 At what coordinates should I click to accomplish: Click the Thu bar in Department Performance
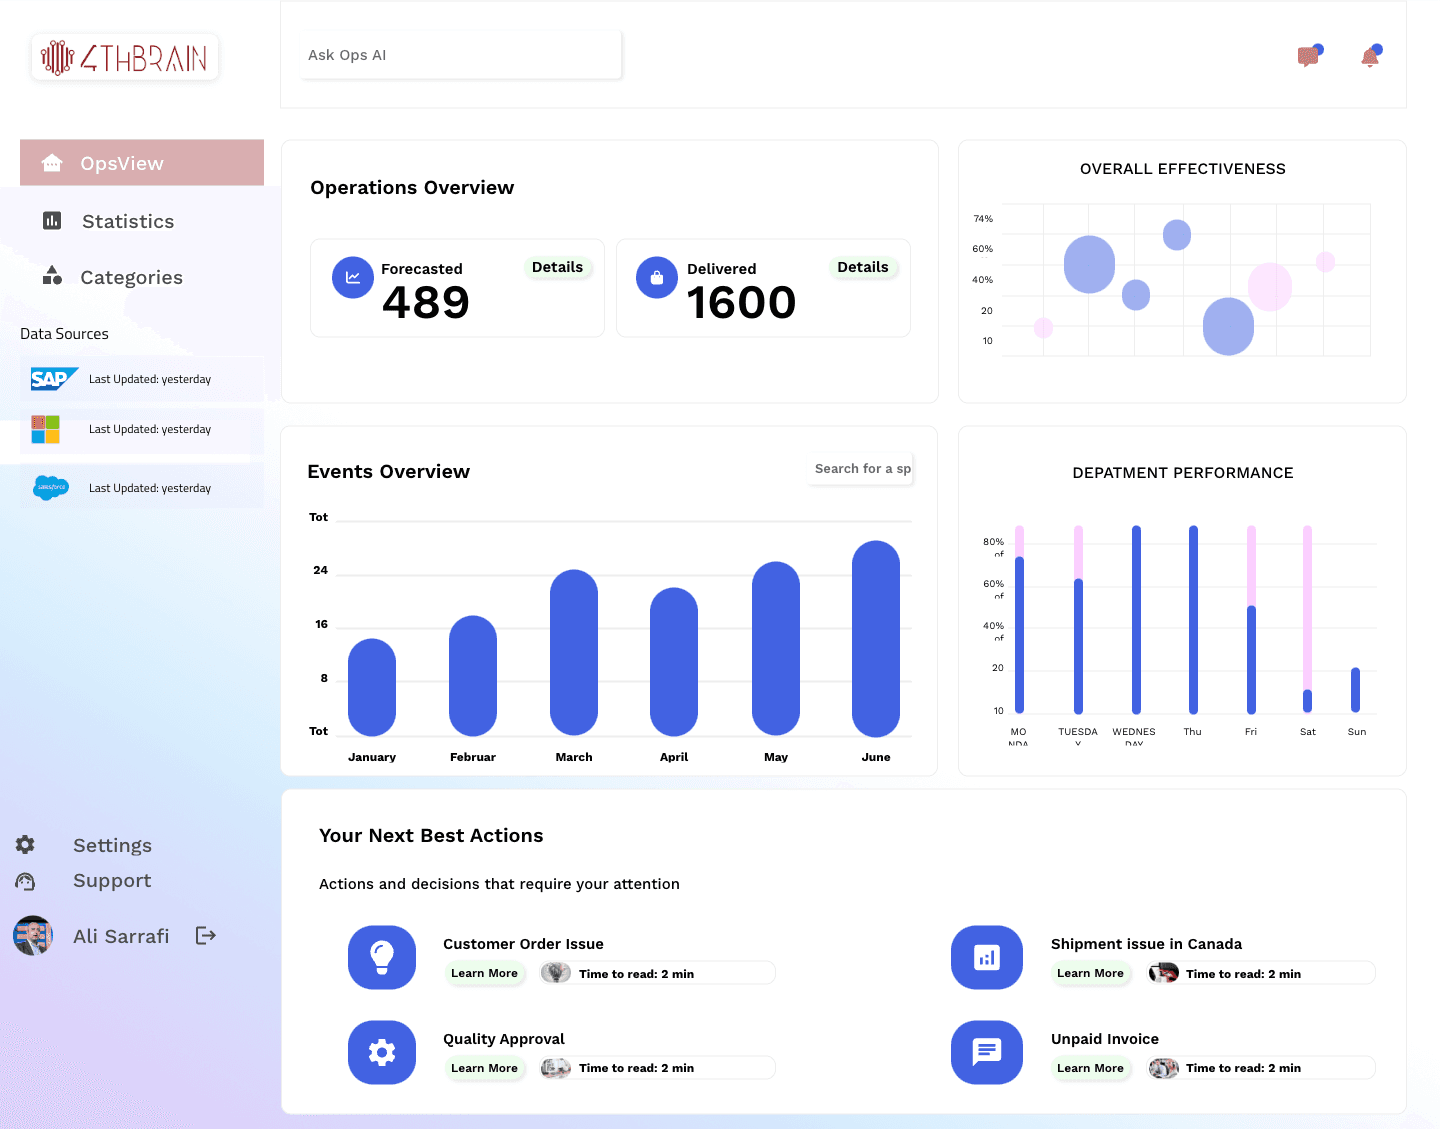click(1193, 619)
